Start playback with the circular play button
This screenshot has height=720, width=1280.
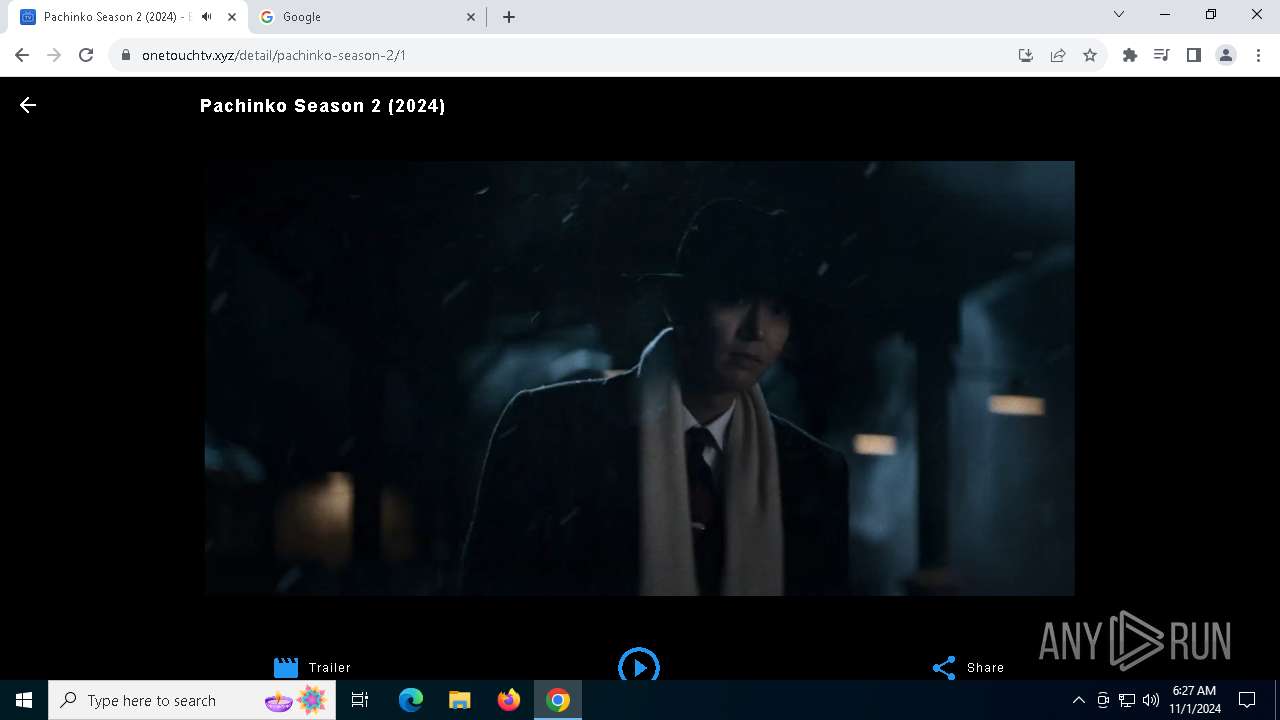(639, 666)
